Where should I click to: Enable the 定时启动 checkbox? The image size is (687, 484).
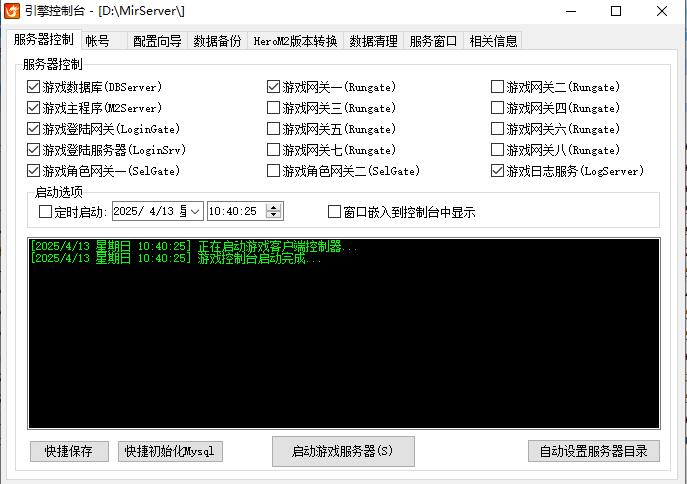point(46,212)
